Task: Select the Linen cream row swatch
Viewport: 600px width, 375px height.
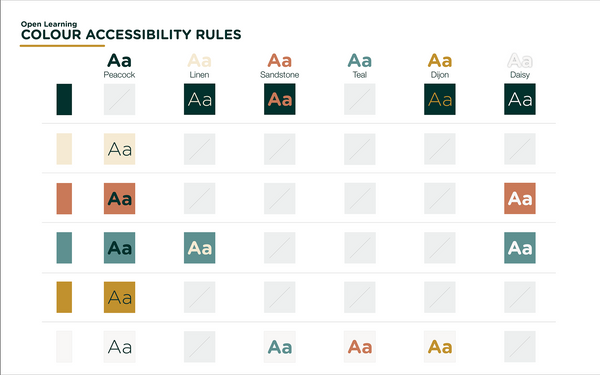Action: 64,149
